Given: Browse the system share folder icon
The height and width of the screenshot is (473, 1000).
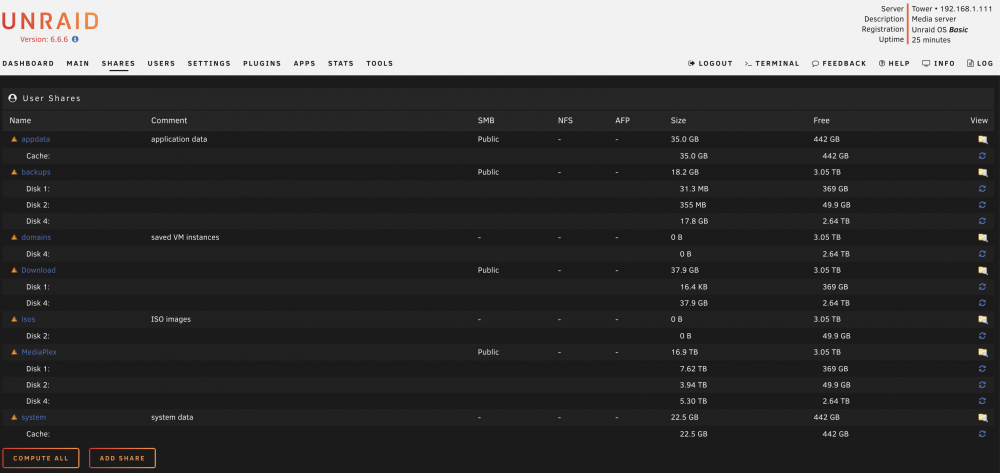Looking at the screenshot, I should point(982,418).
